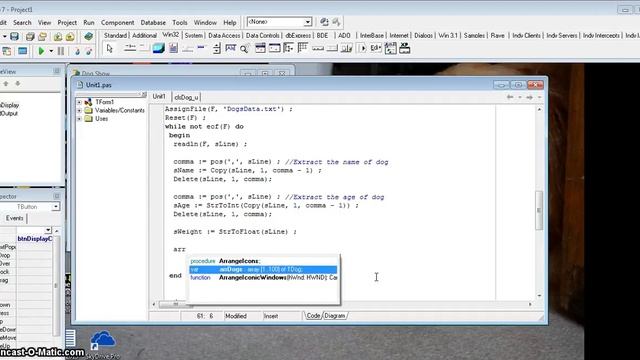Pick the RichEdit component from the palette
The height and width of the screenshot is (360, 640).
(173, 49)
